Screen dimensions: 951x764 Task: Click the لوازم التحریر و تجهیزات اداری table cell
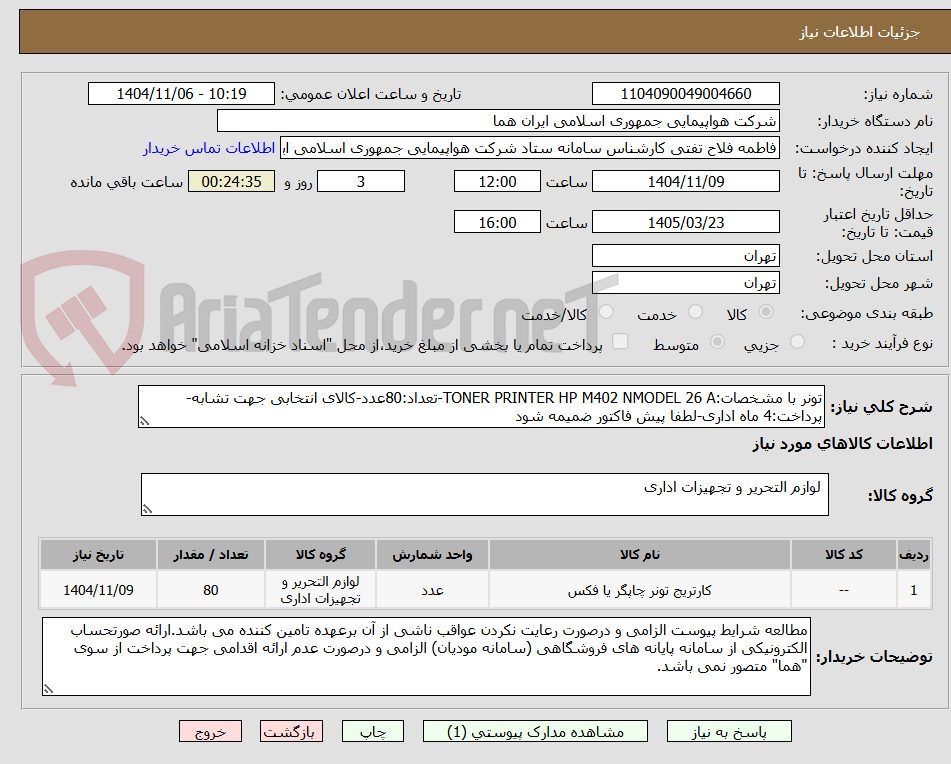[320, 590]
